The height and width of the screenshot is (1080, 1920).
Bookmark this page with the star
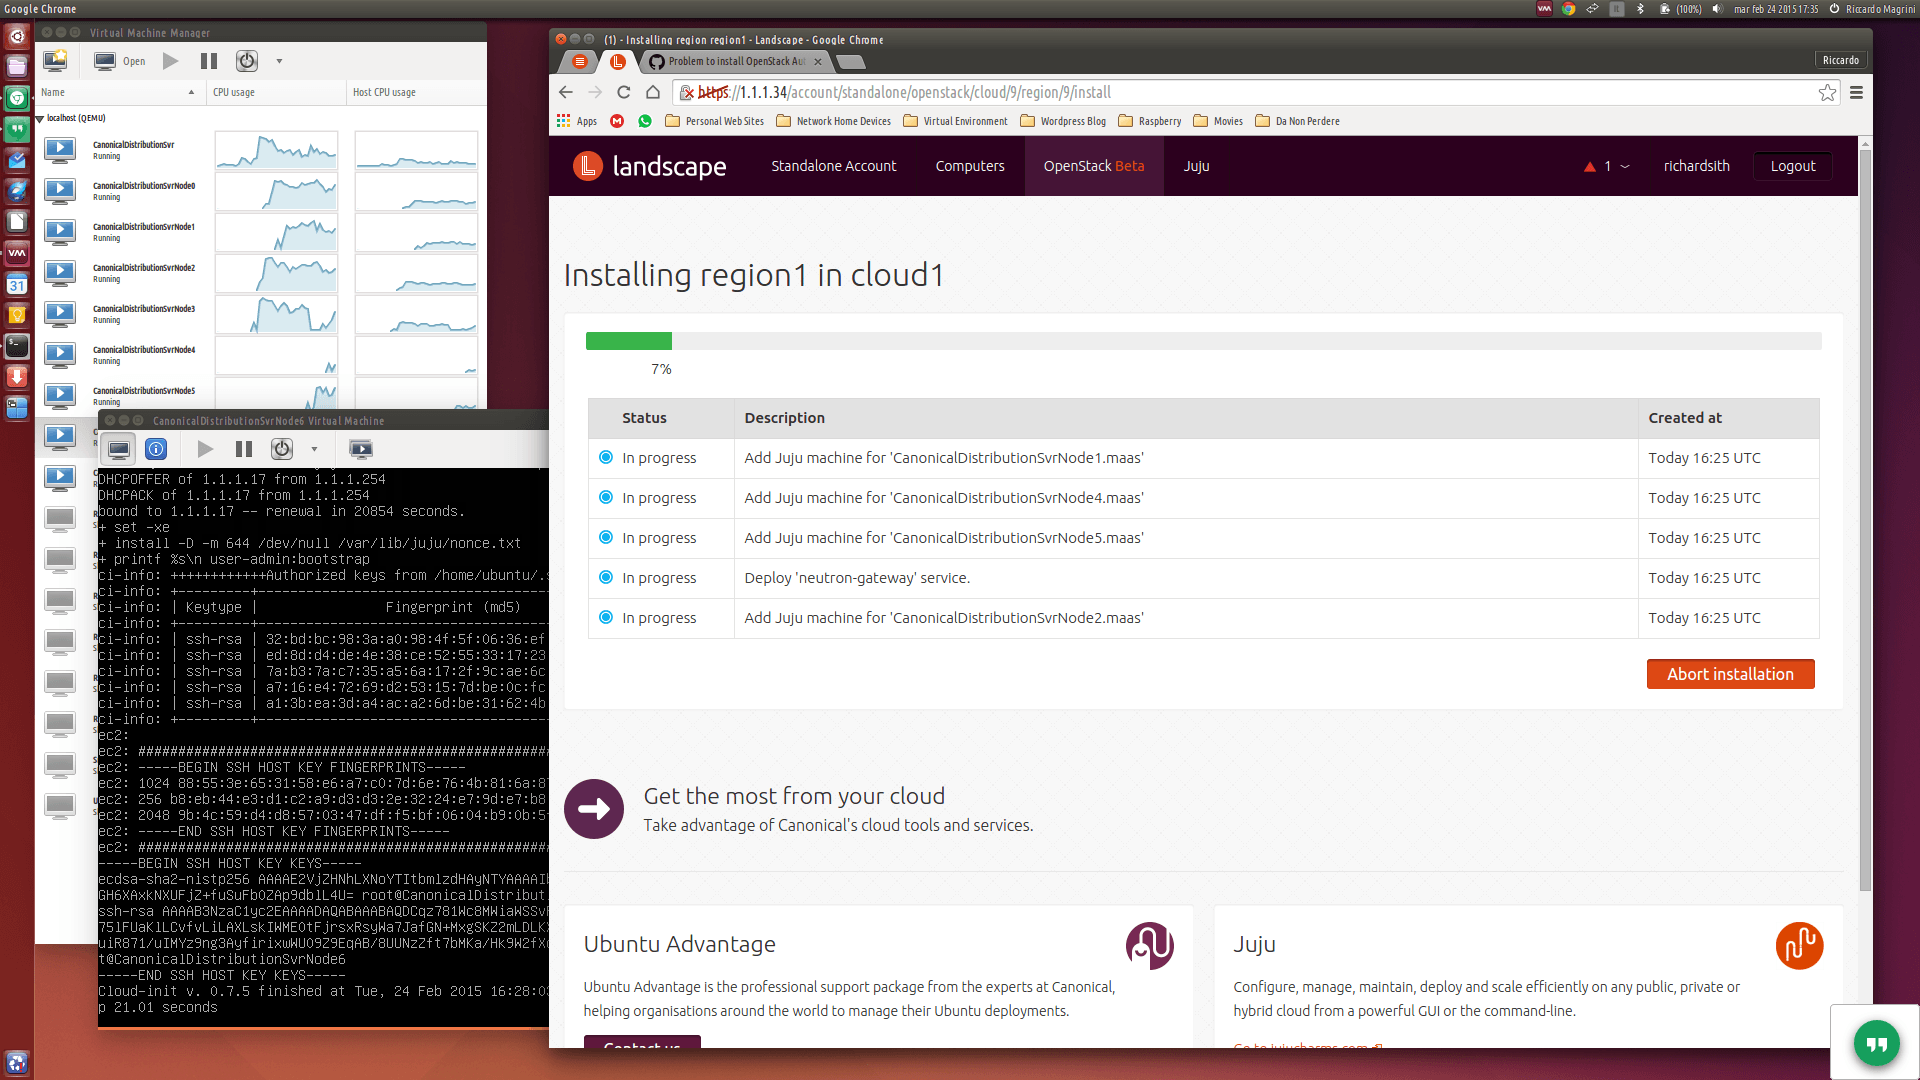pyautogui.click(x=1827, y=92)
